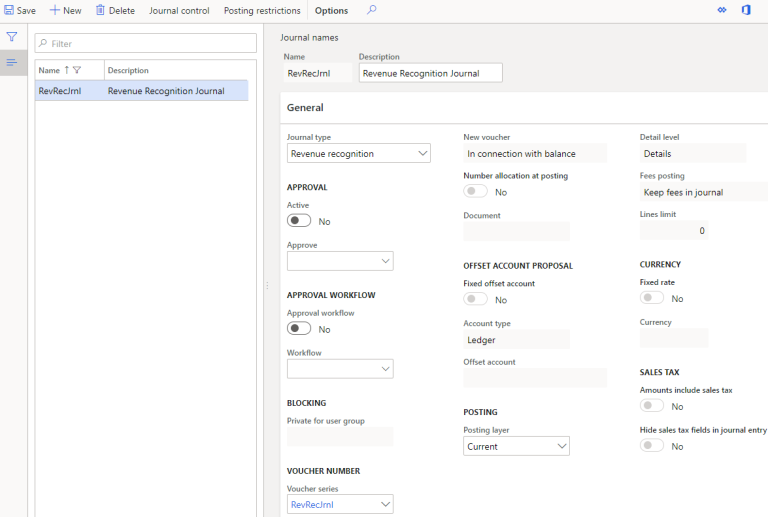Toggle Number allocation at posting

(476, 192)
